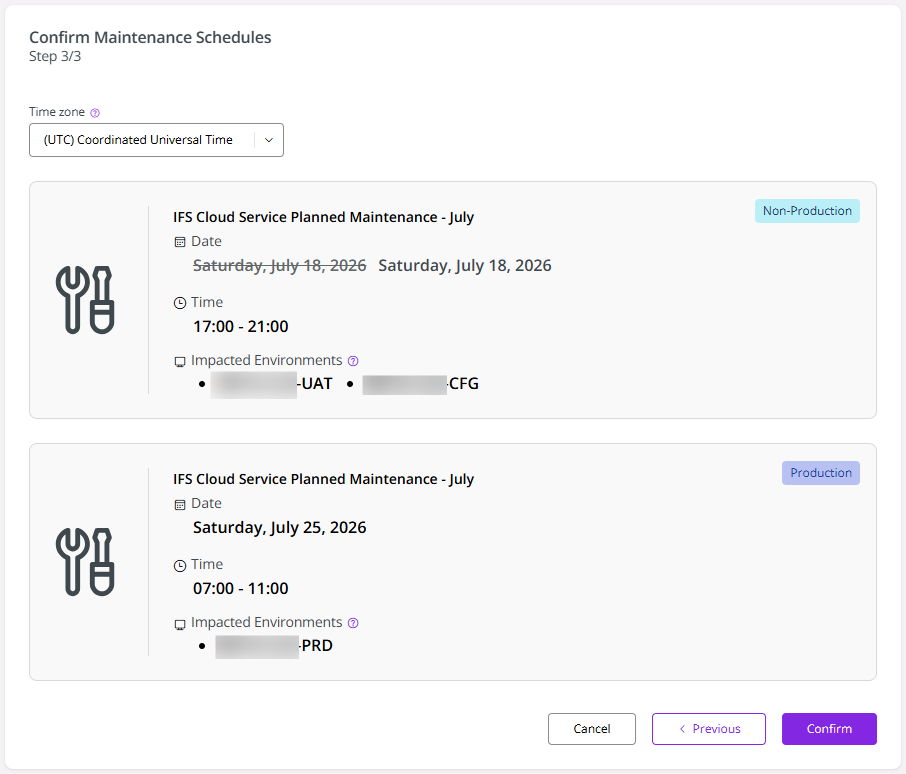The width and height of the screenshot is (906, 774).
Task: Click calendar icon in Non-Production card
Action: pyautogui.click(x=180, y=242)
